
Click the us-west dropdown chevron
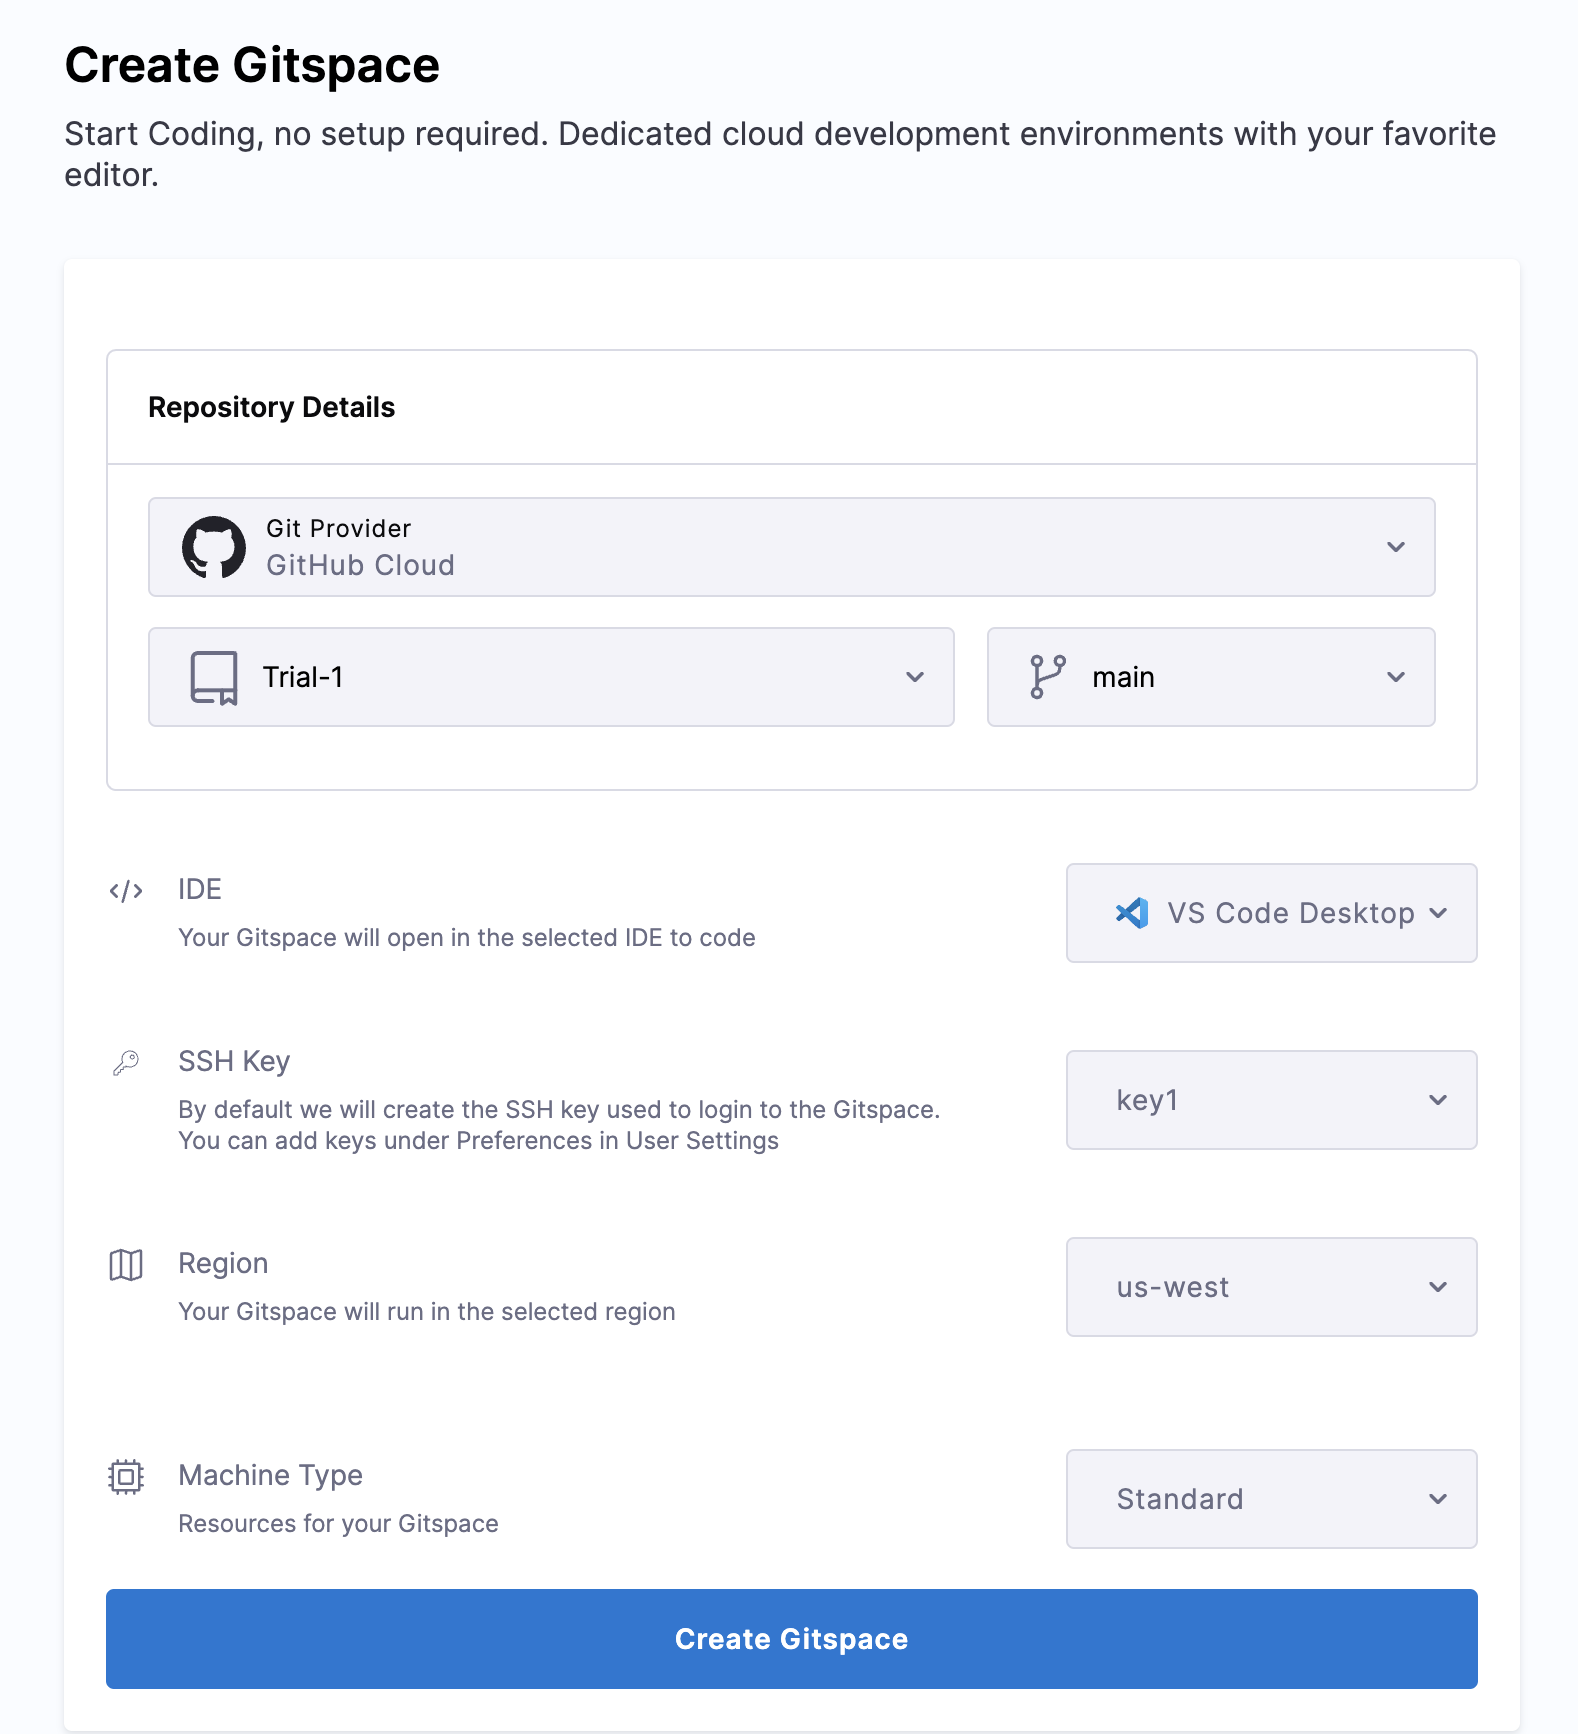pos(1438,1287)
